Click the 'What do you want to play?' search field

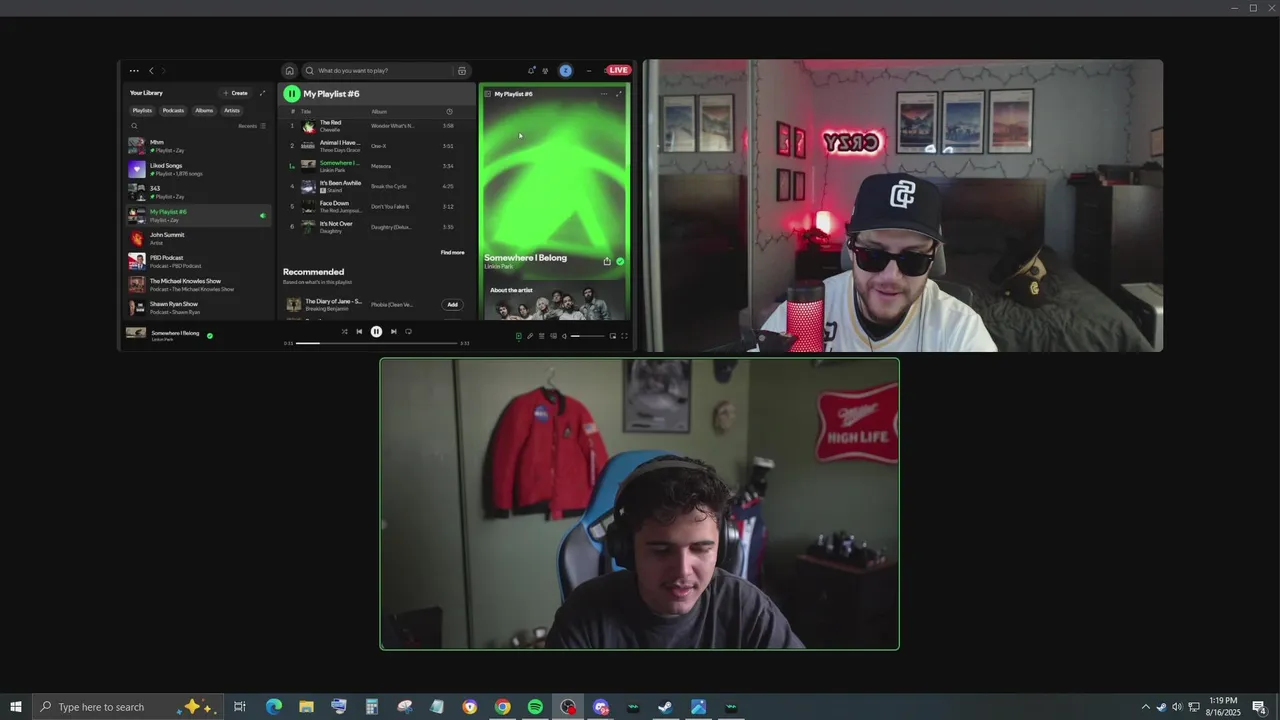[x=386, y=71]
